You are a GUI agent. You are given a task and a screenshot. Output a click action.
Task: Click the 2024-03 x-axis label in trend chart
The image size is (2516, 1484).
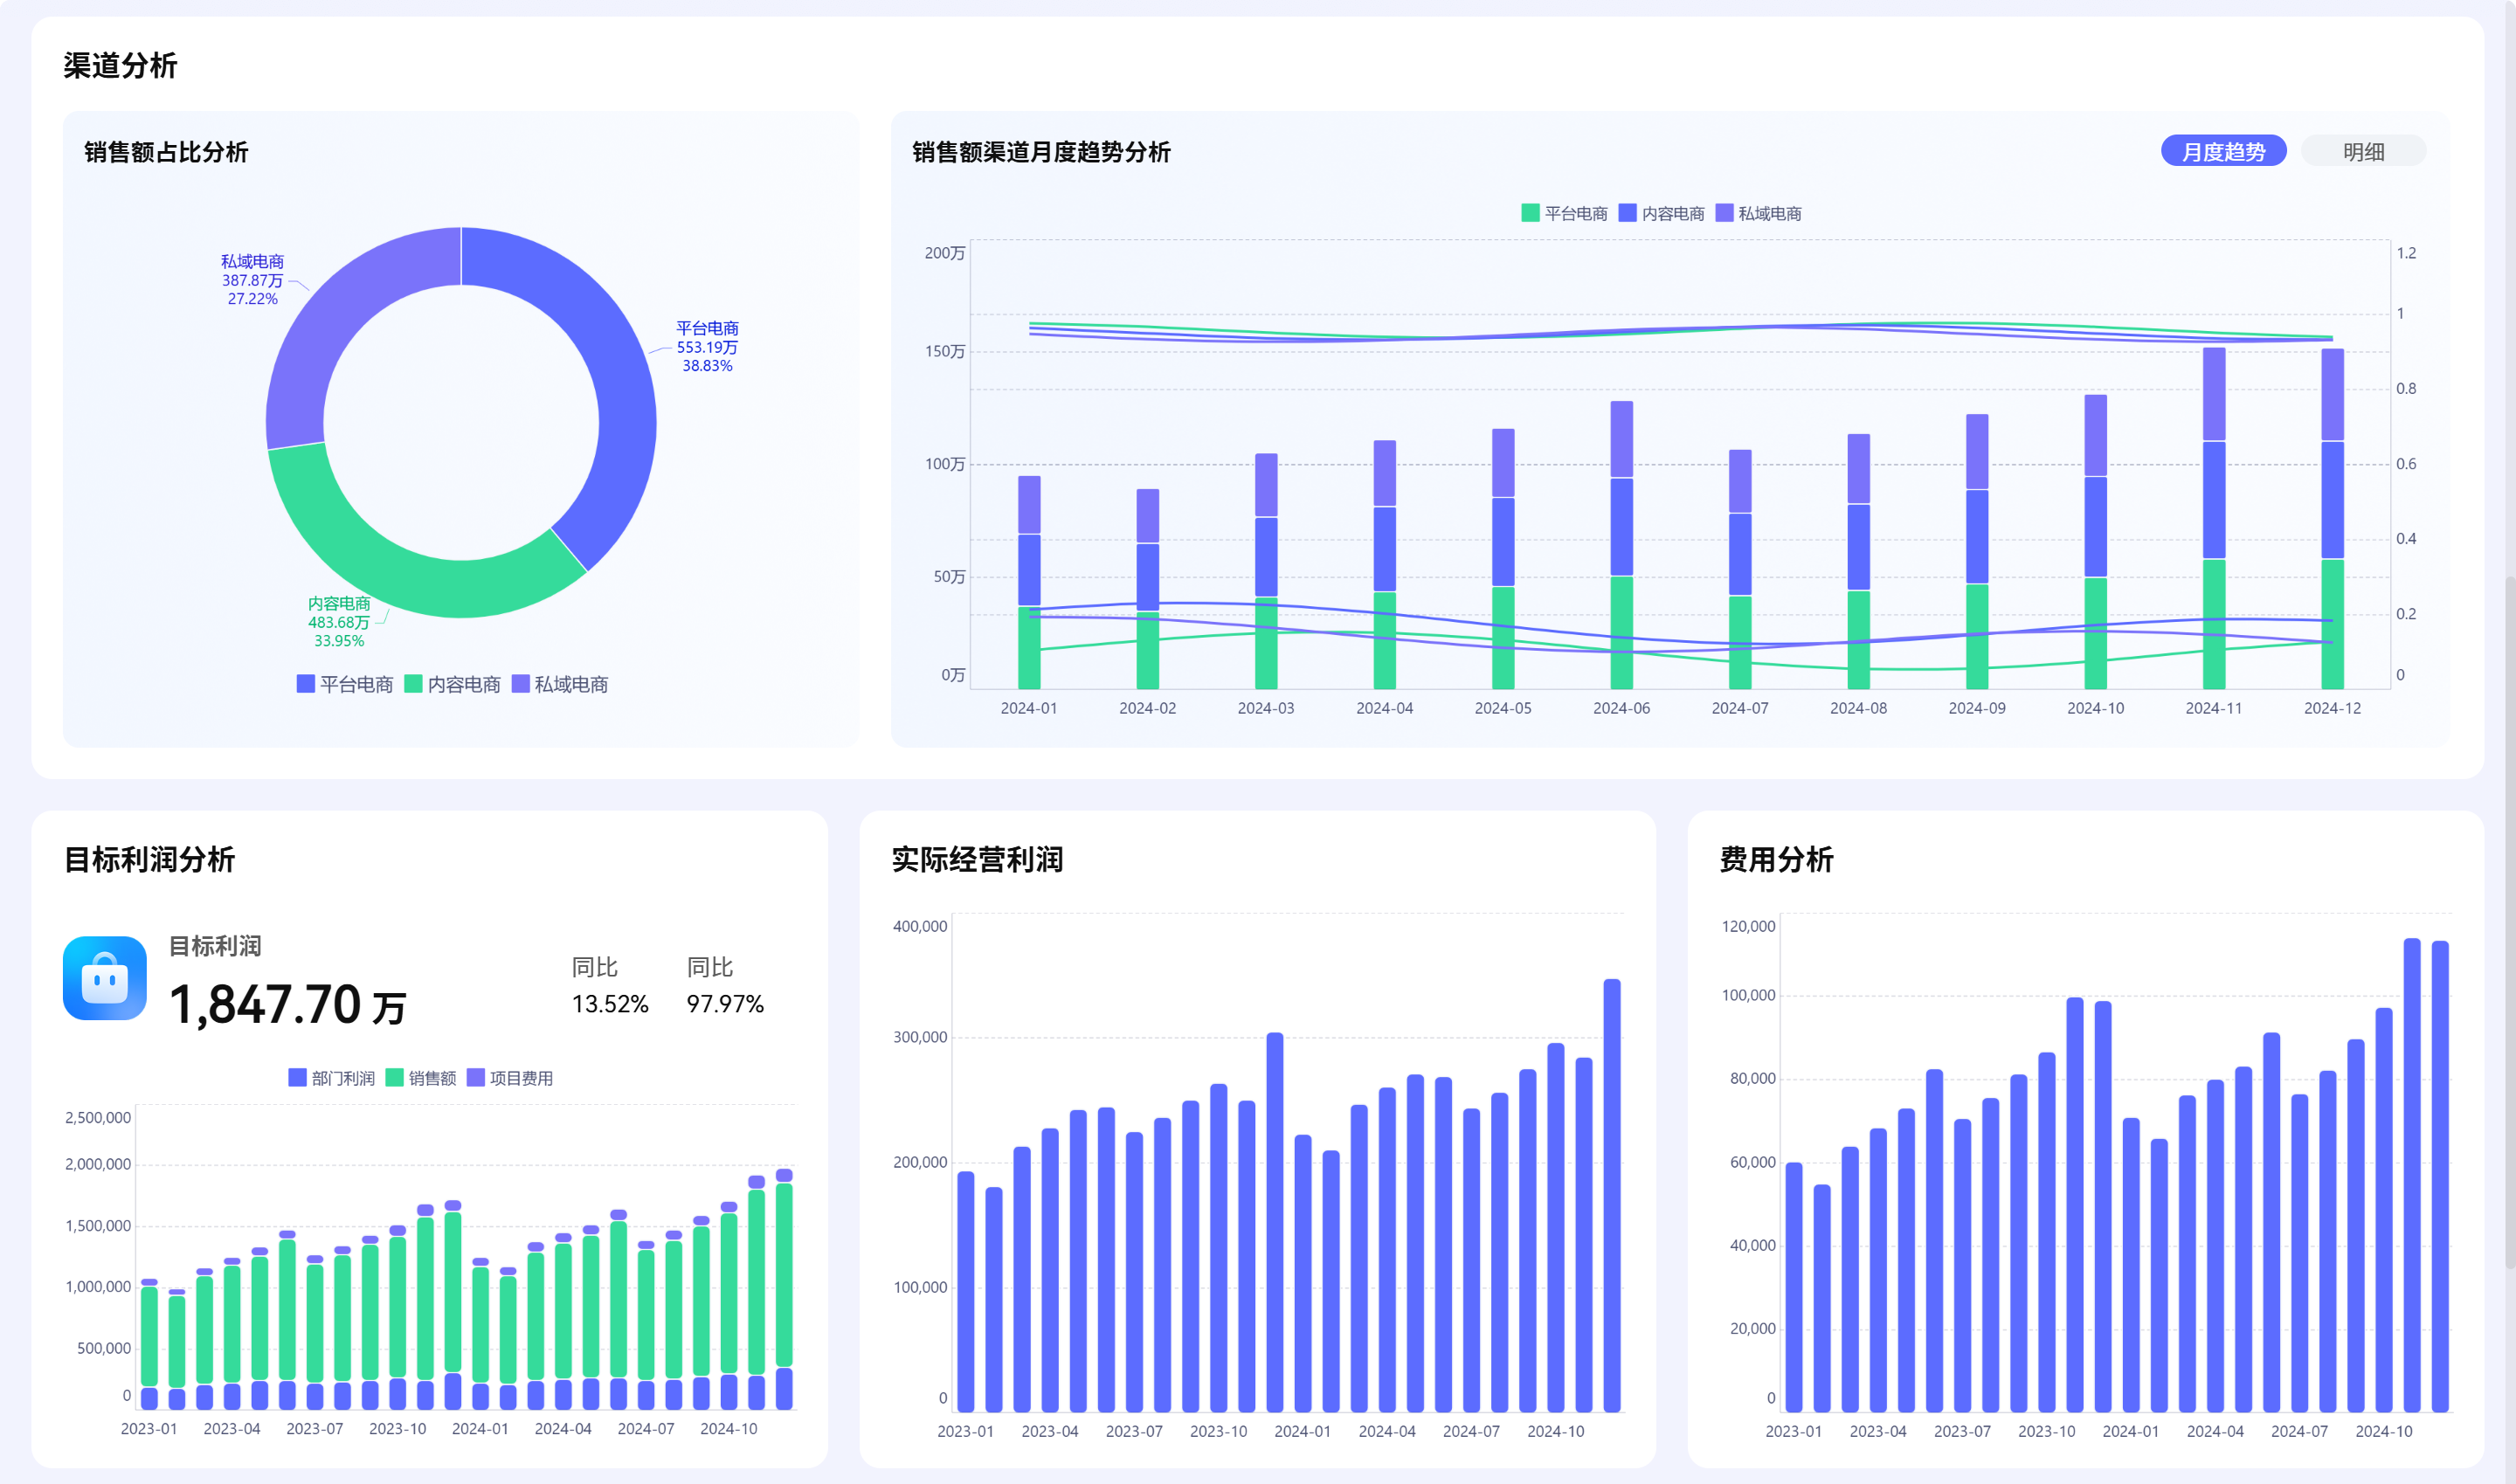(x=1266, y=708)
